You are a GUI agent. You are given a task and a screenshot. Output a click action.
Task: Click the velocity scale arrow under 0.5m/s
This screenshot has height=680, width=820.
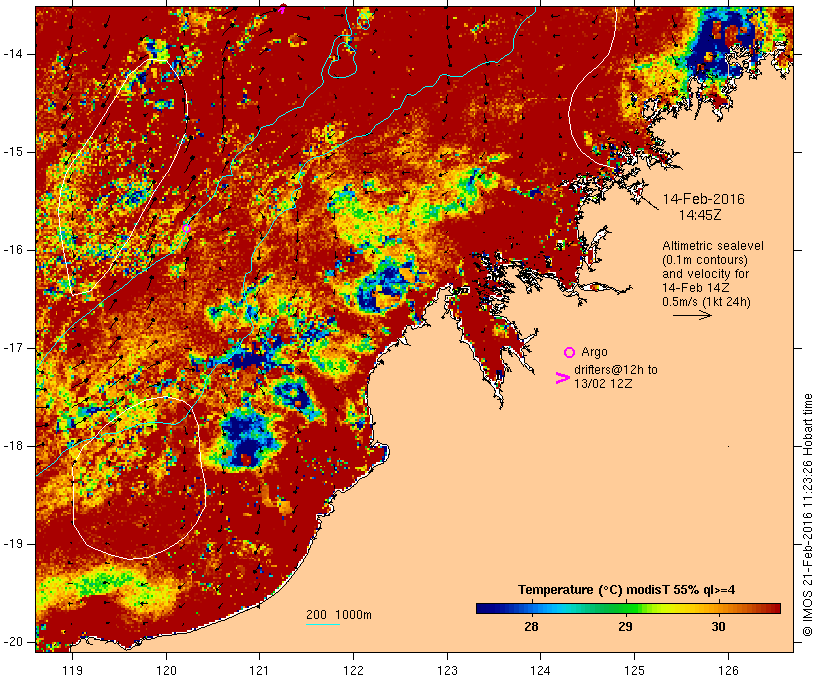click(x=692, y=315)
